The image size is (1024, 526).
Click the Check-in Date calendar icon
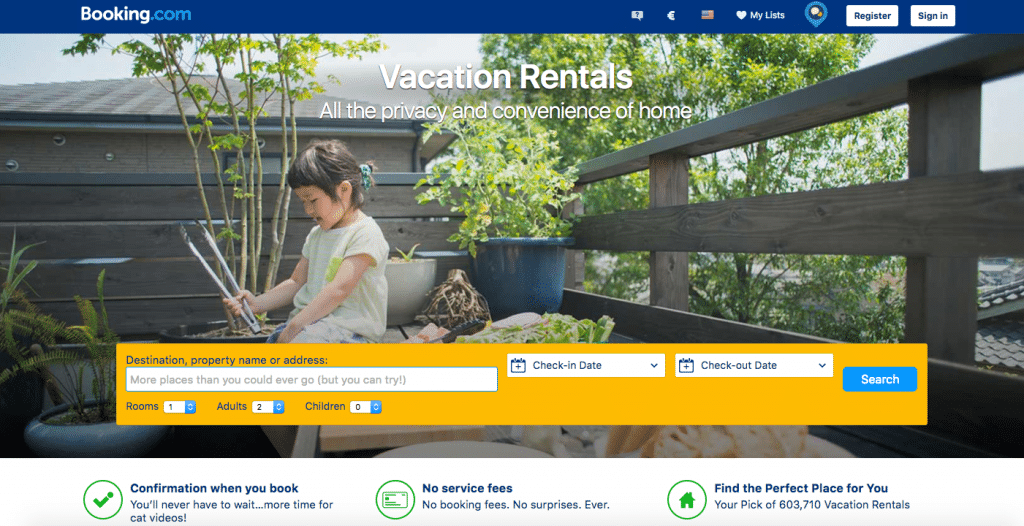[x=518, y=365]
